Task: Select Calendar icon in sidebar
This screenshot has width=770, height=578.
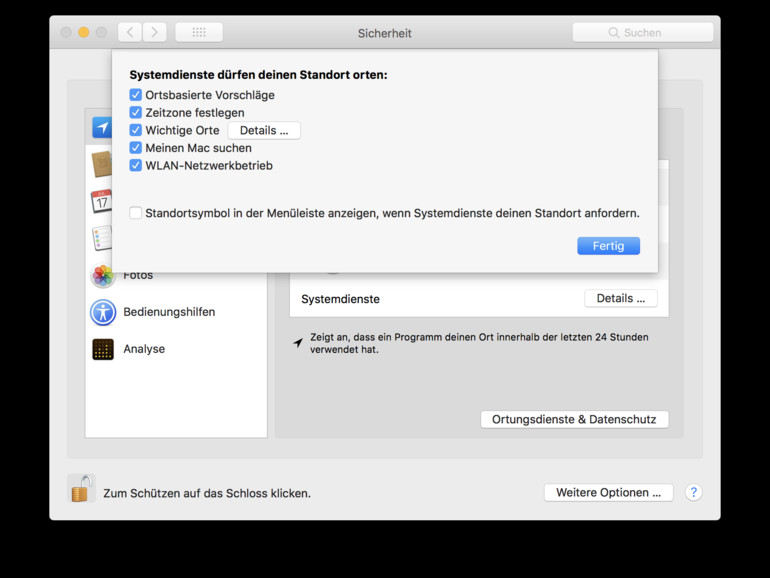Action: [102, 201]
